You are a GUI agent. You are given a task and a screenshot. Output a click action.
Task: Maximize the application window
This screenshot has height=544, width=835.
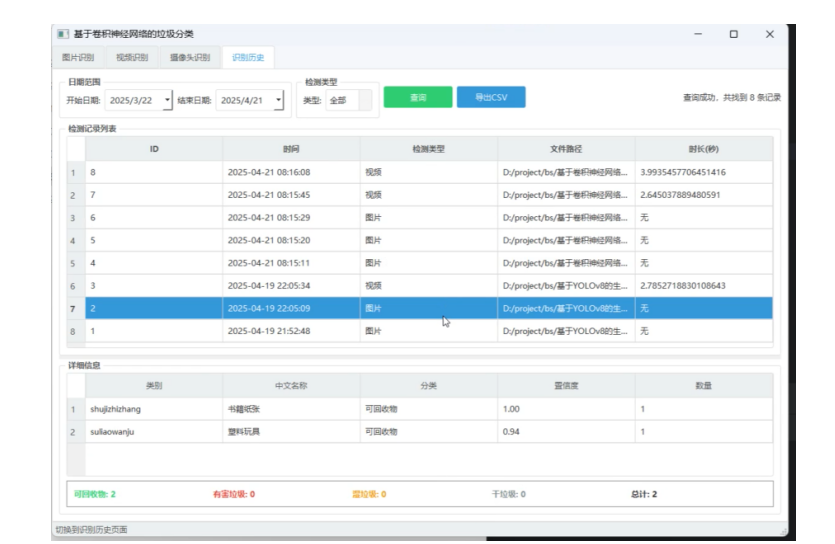pos(733,34)
